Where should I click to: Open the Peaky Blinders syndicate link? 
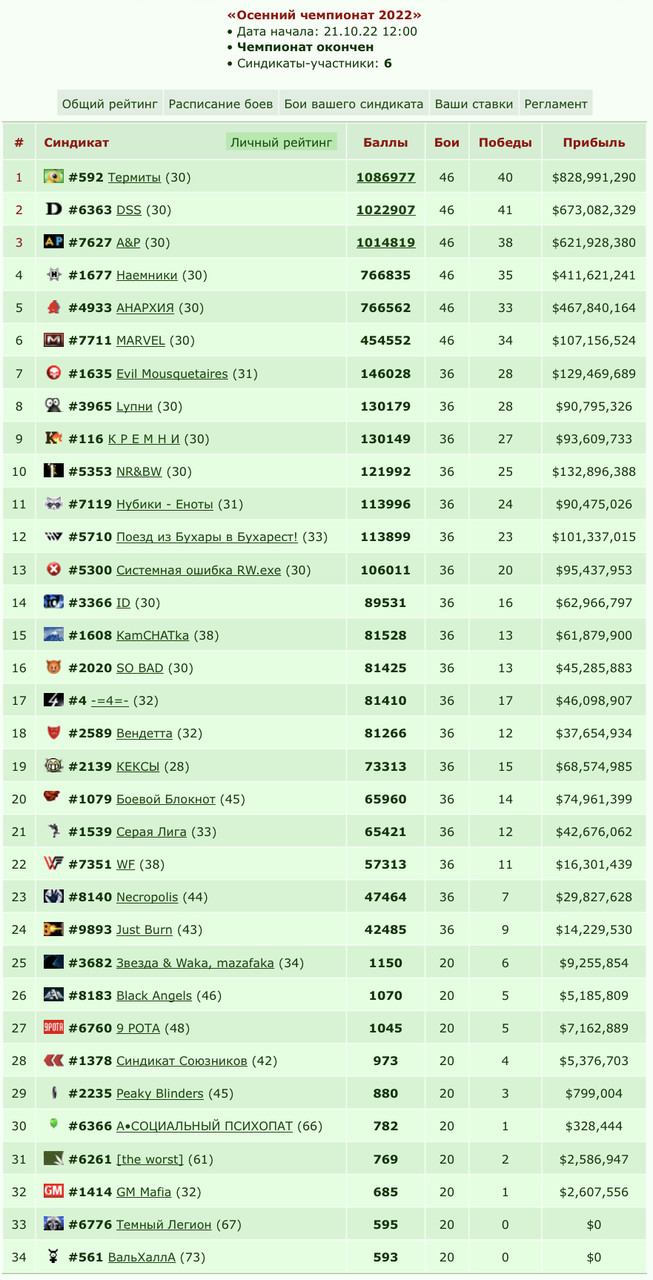(160, 1093)
